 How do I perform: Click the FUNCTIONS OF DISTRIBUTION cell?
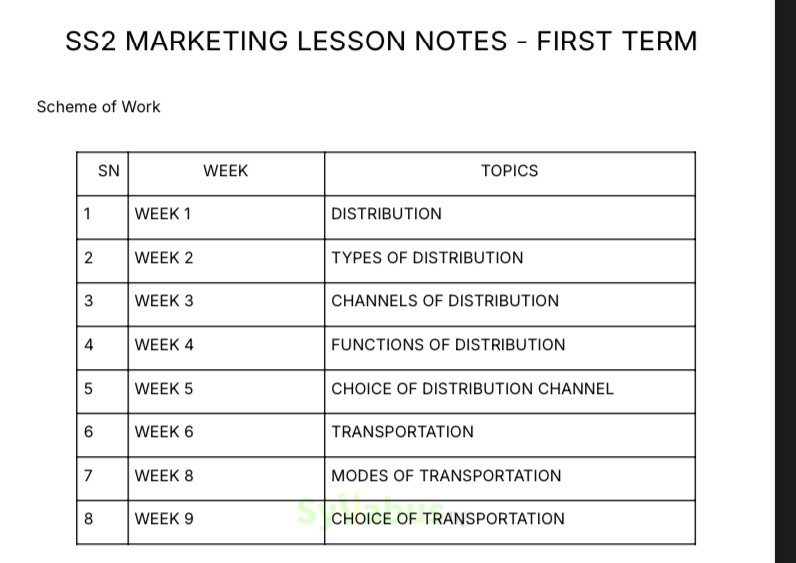[448, 345]
